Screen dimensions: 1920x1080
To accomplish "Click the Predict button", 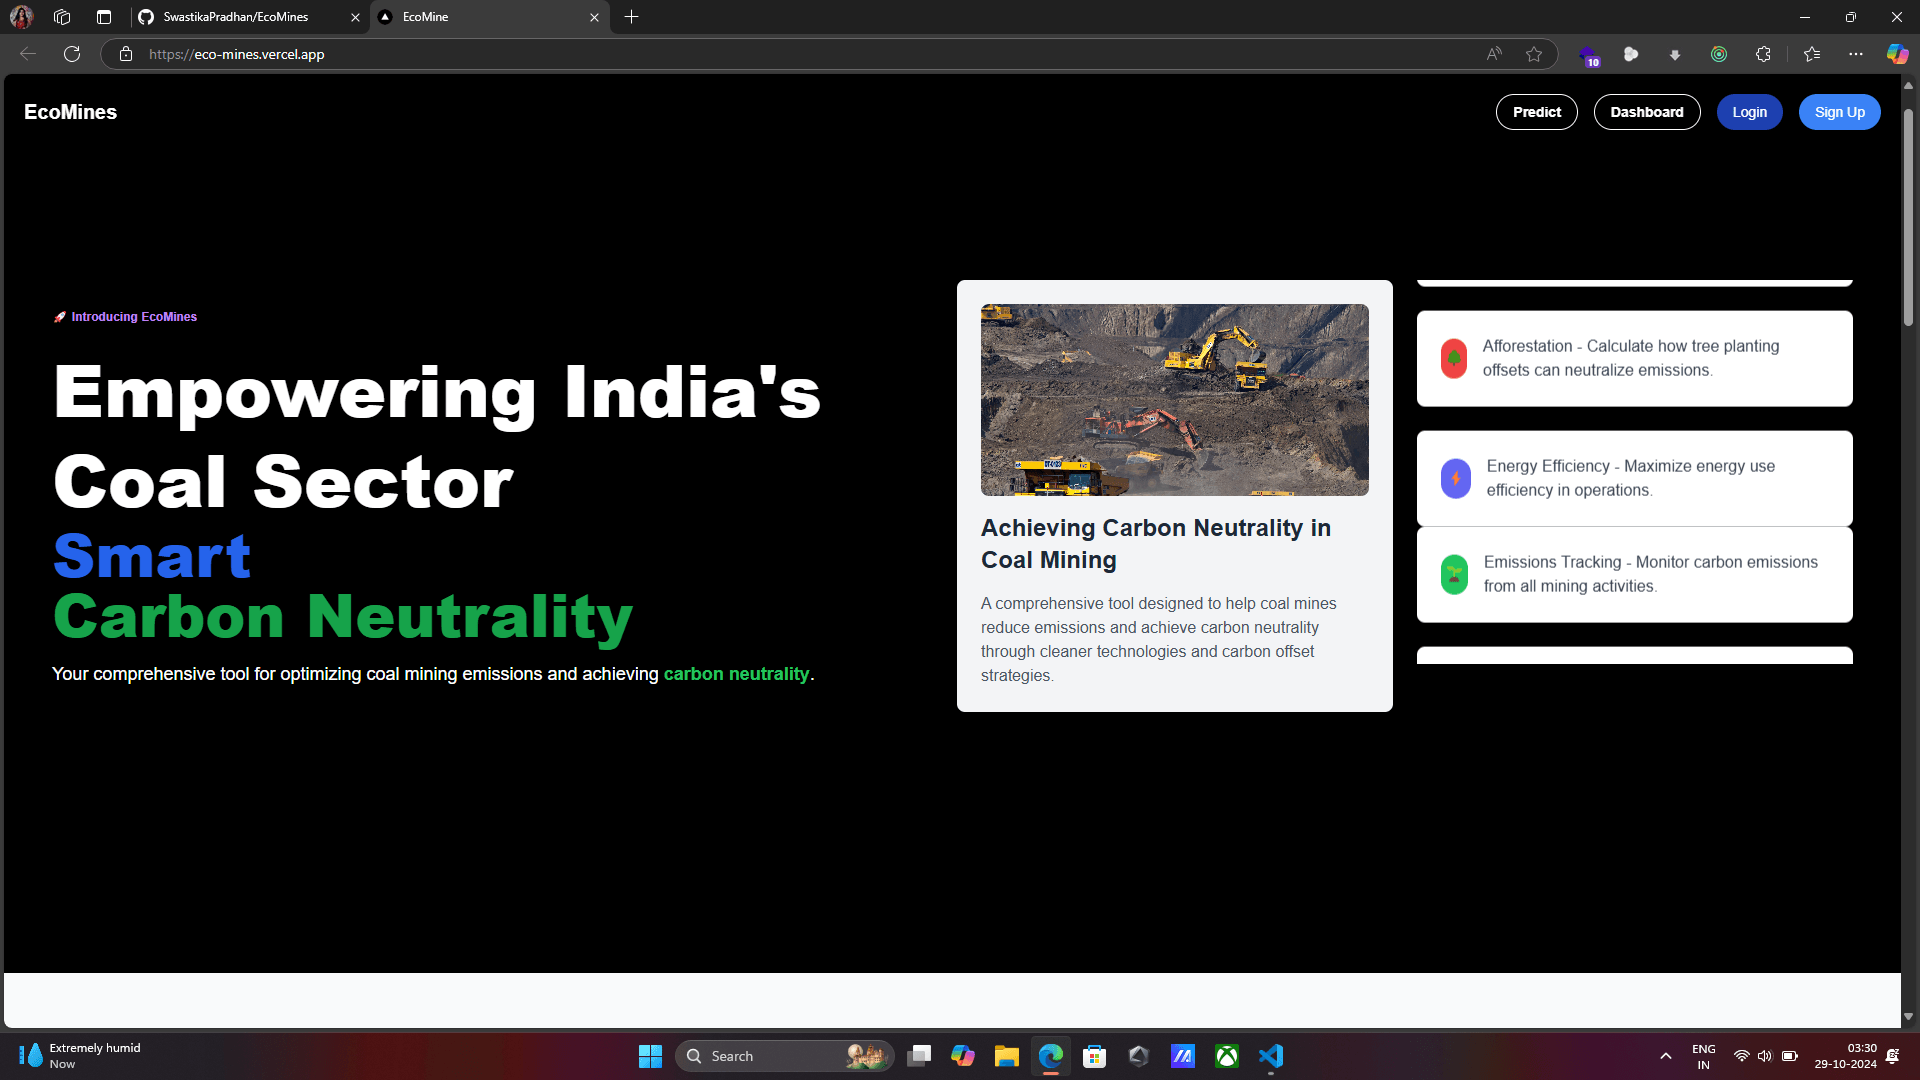I will tap(1536, 112).
